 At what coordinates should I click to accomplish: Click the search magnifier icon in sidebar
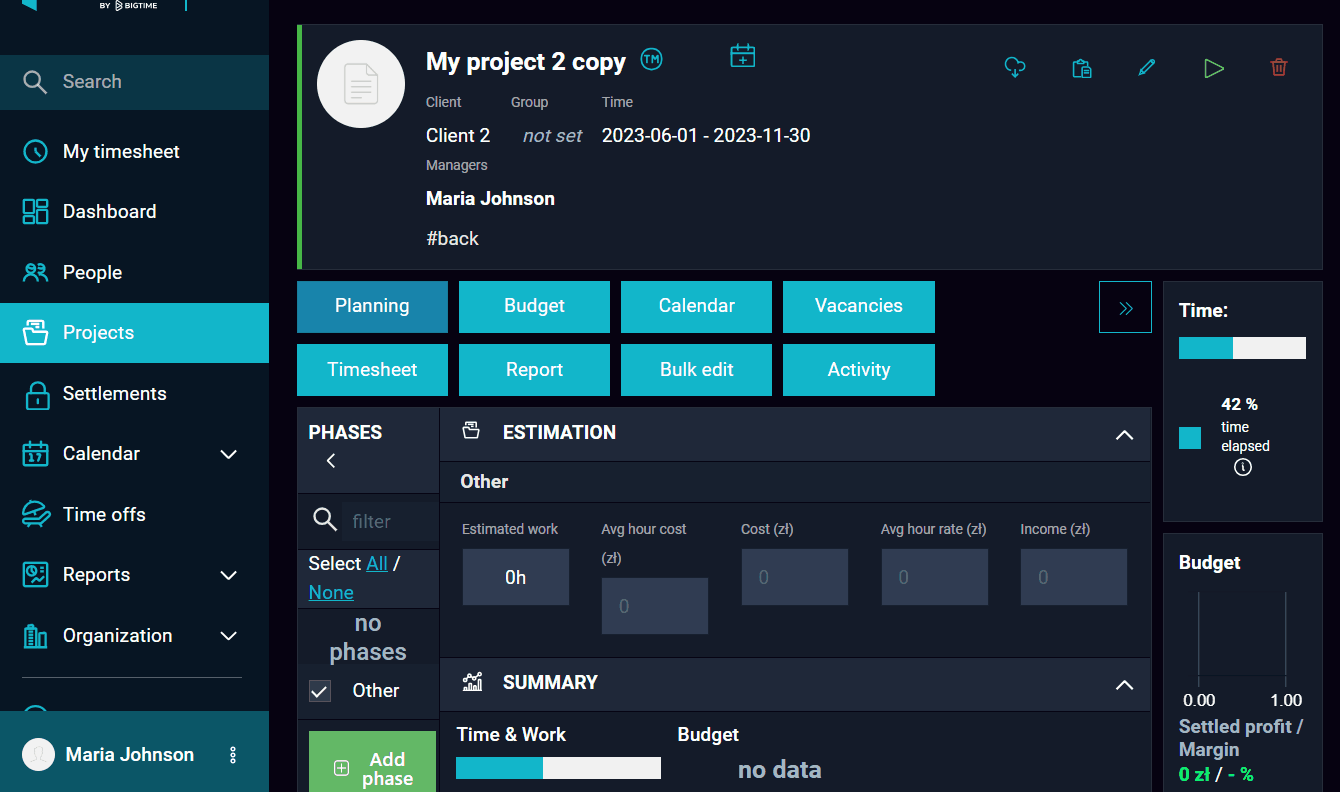(35, 82)
